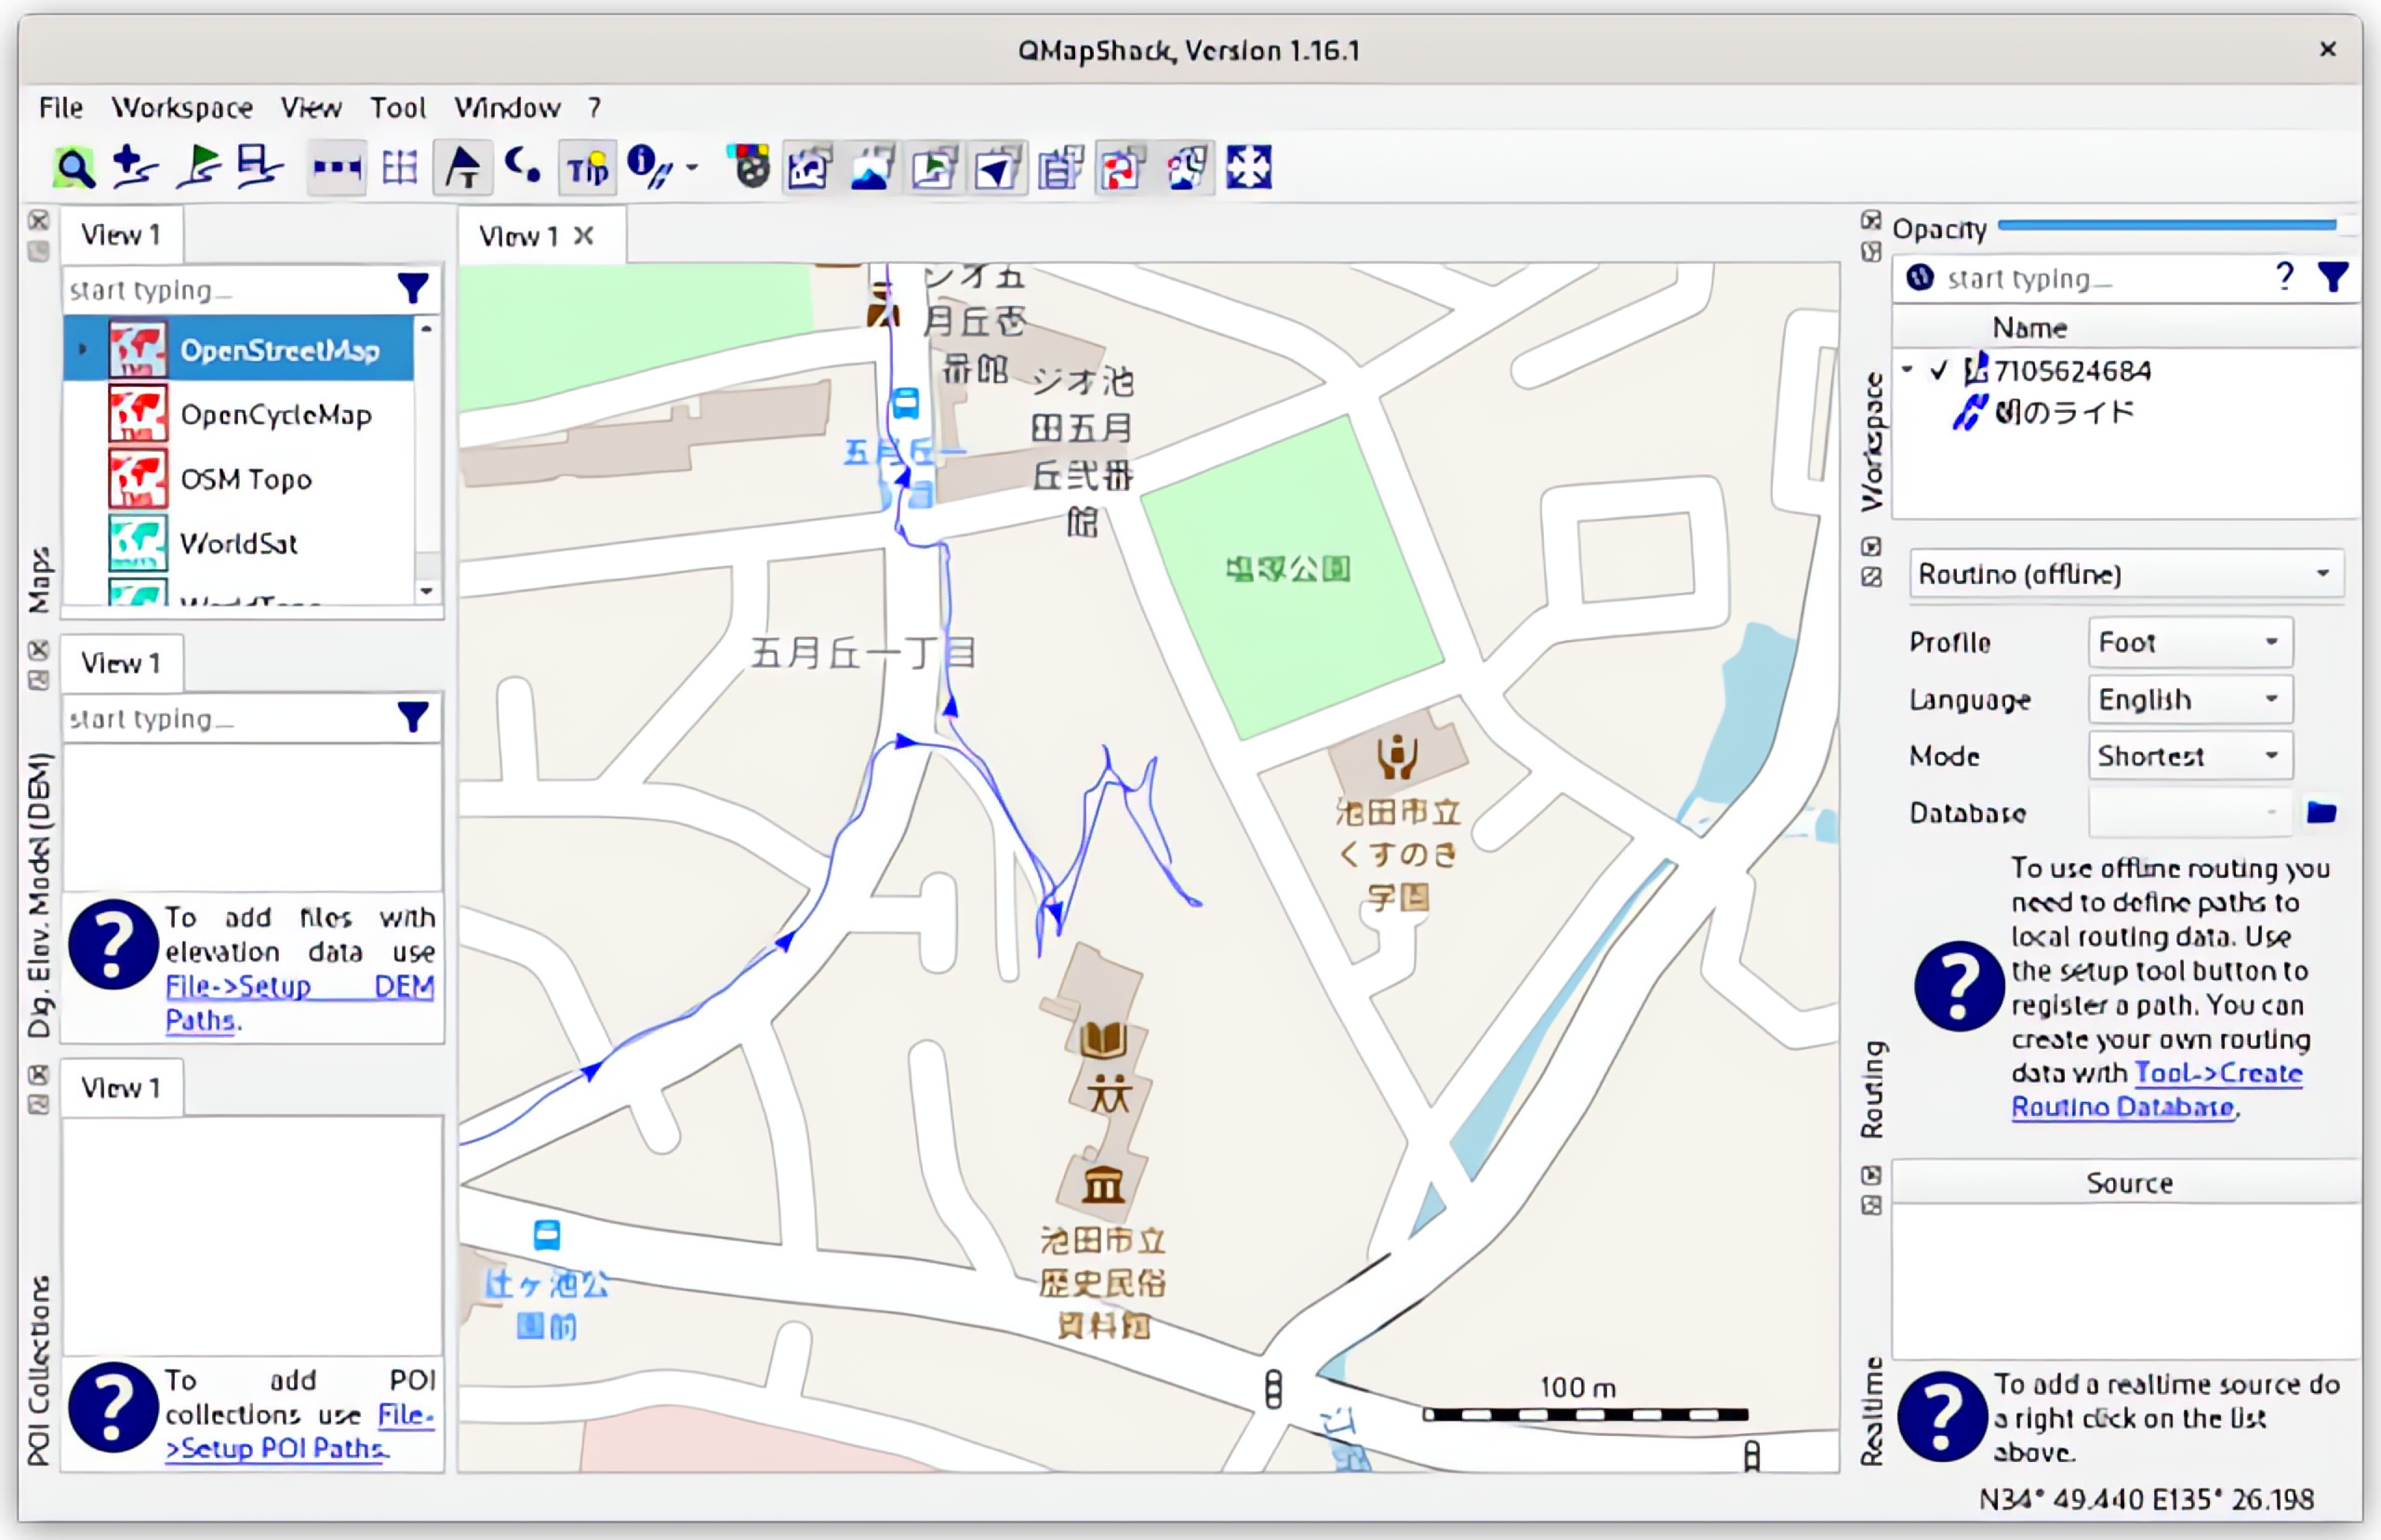Follow the File->Setup DEM Paths link
The width and height of the screenshot is (2381, 1540).
click(300, 1003)
